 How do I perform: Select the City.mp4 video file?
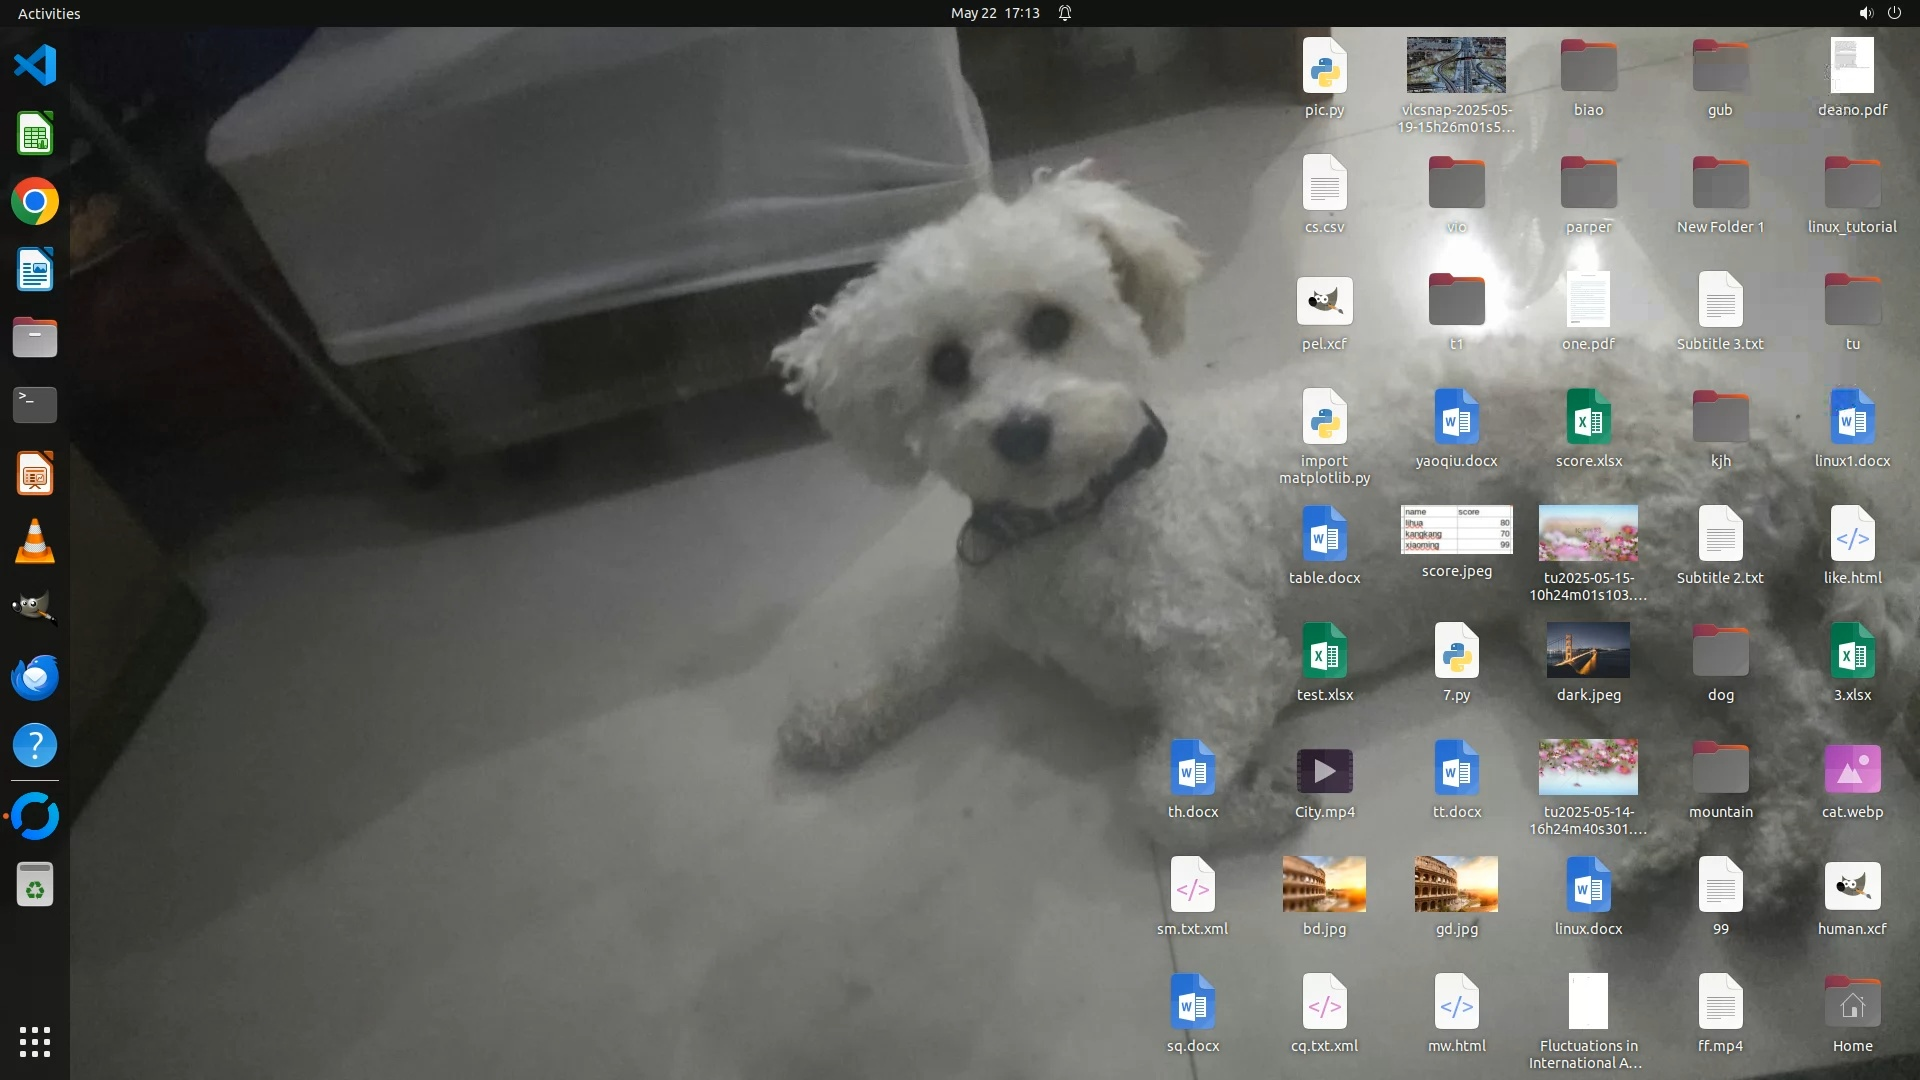point(1324,771)
